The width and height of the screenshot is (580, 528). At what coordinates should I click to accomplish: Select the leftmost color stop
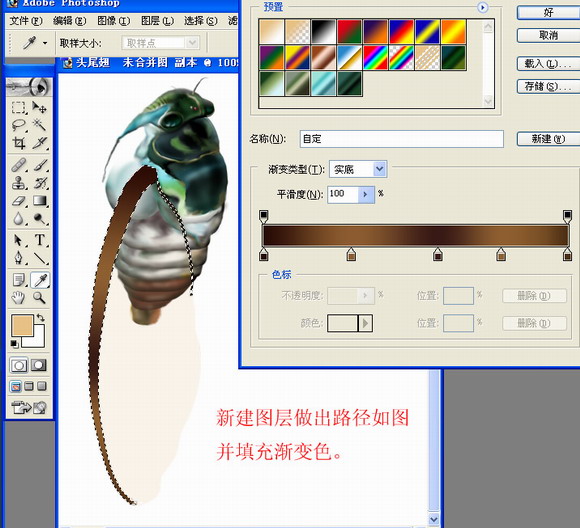(264, 254)
